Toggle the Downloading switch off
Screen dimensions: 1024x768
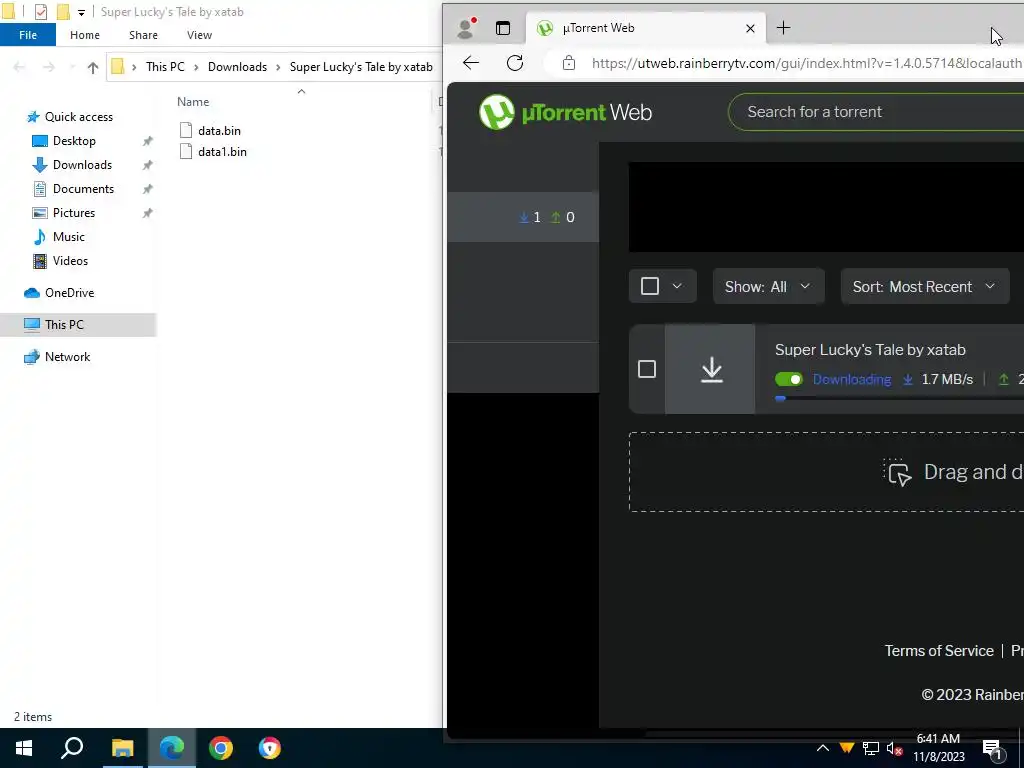[788, 379]
